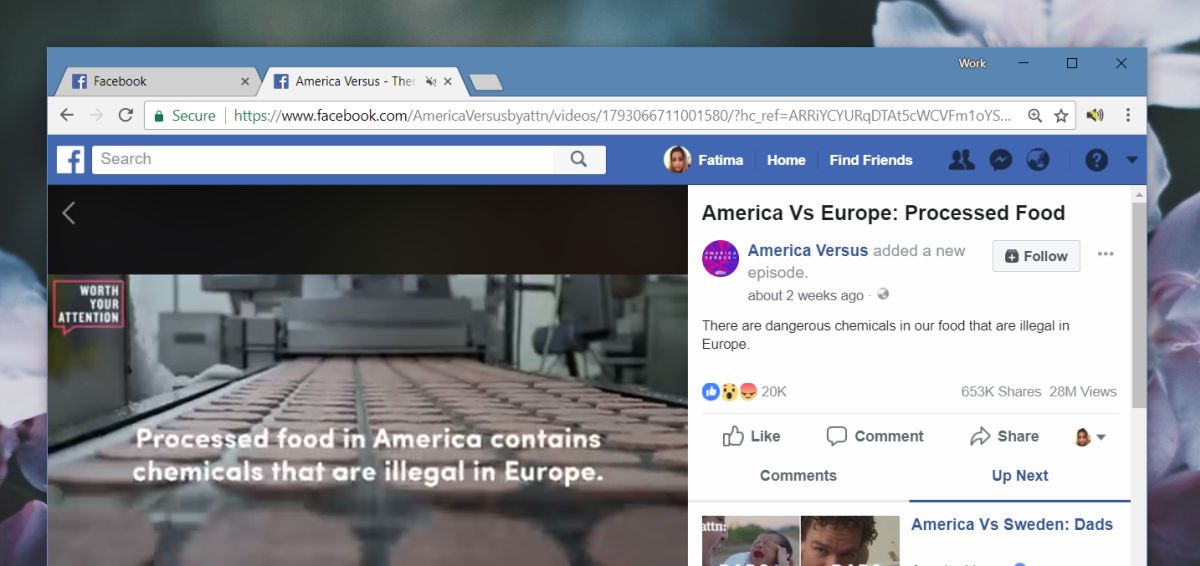View the 20K reactions count
1200x566 pixels.
click(x=774, y=392)
